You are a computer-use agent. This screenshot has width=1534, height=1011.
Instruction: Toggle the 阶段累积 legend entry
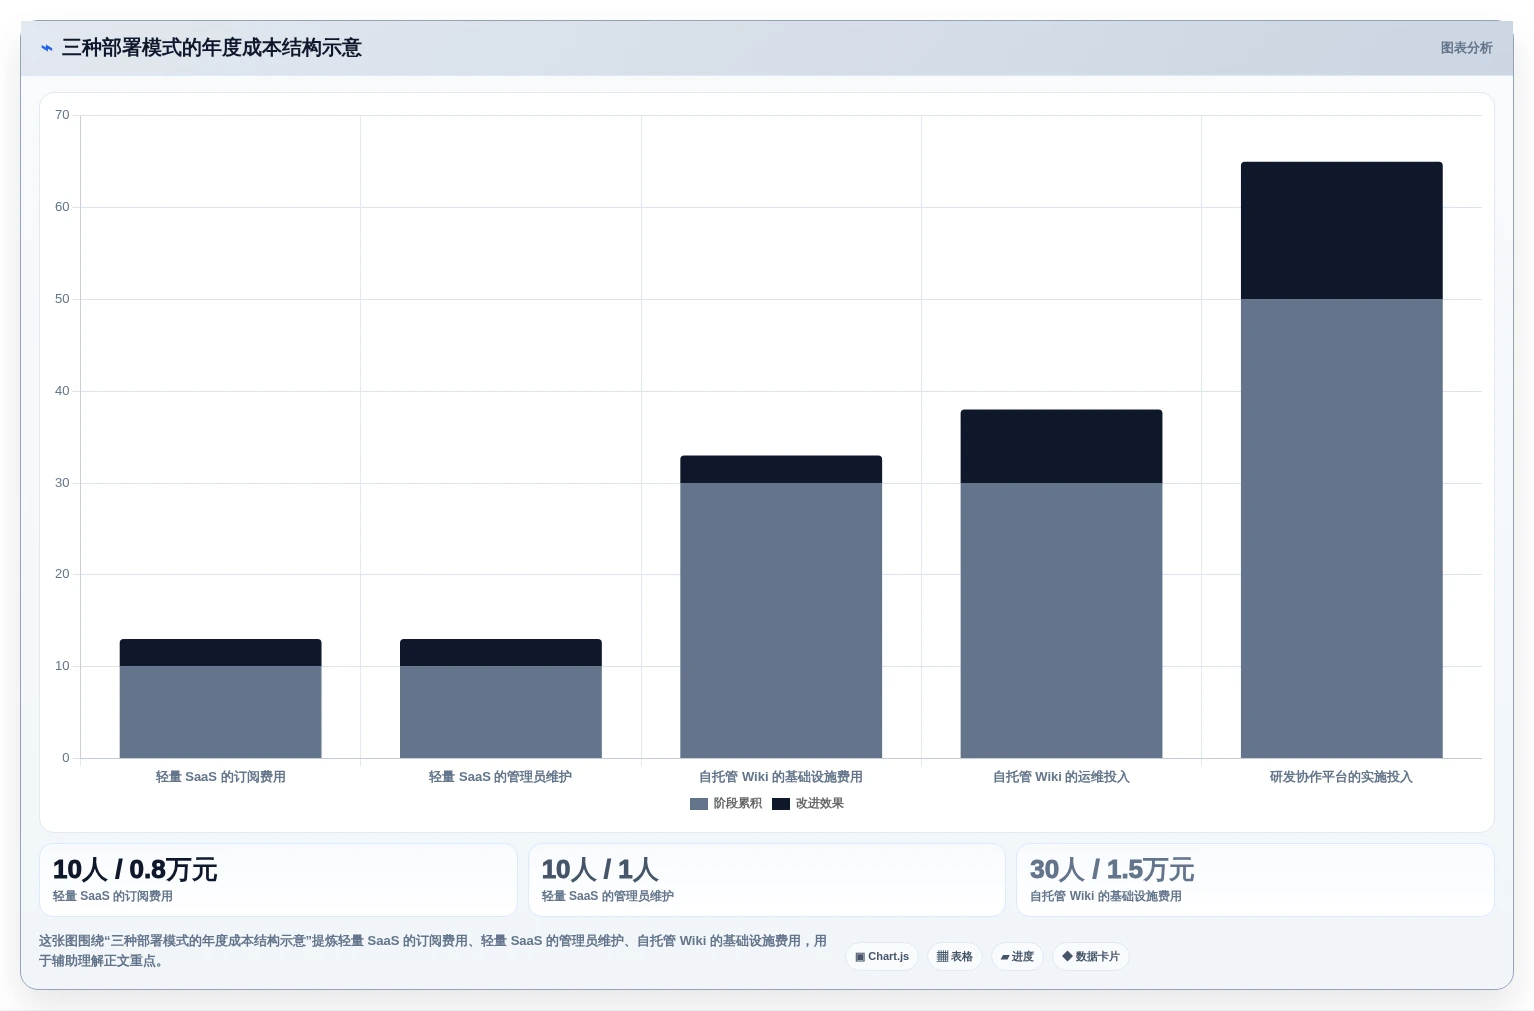(x=726, y=804)
